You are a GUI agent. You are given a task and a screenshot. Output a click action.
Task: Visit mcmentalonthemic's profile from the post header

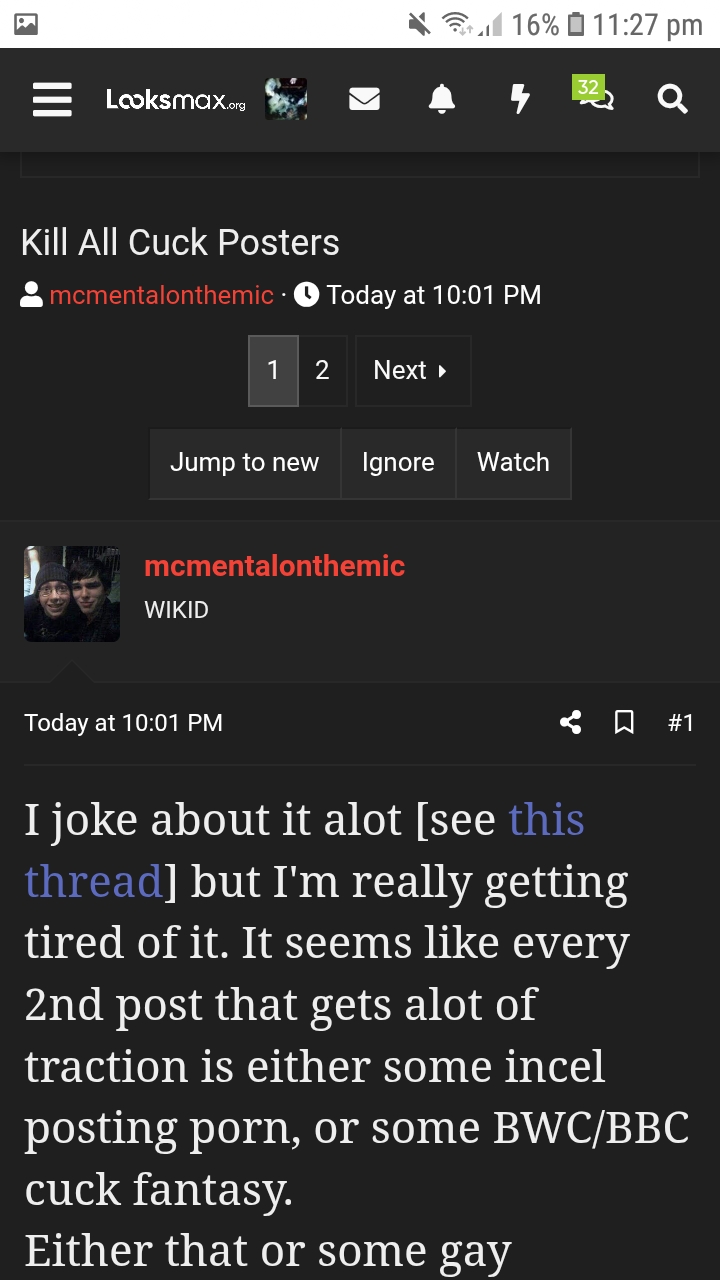[275, 566]
